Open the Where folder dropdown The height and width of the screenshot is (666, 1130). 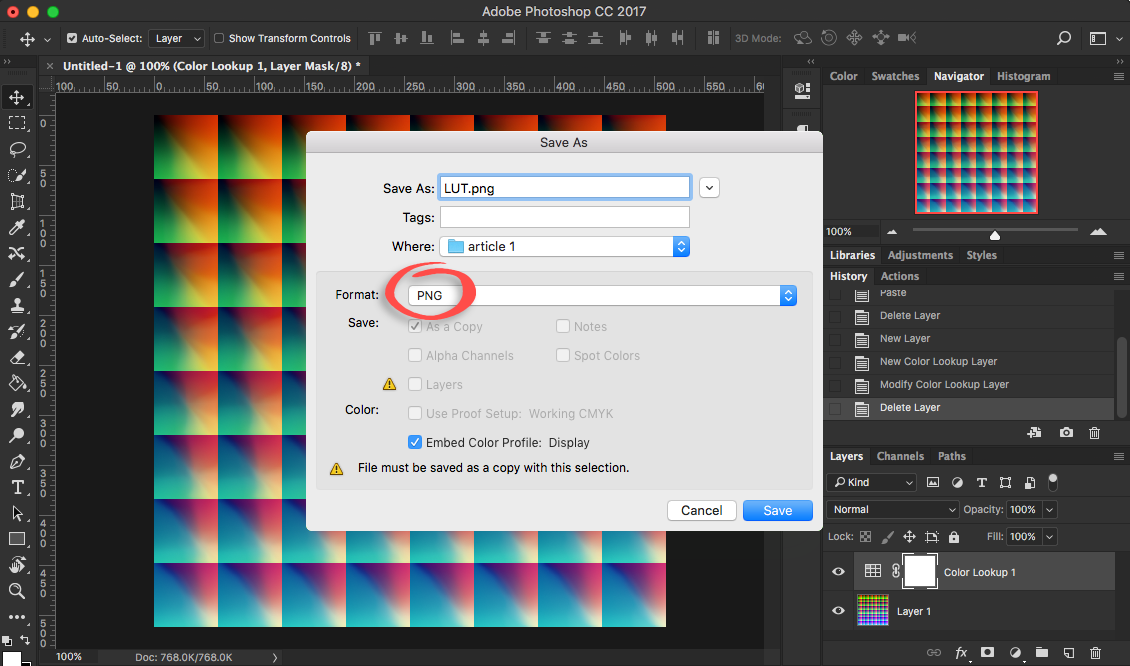tap(565, 247)
